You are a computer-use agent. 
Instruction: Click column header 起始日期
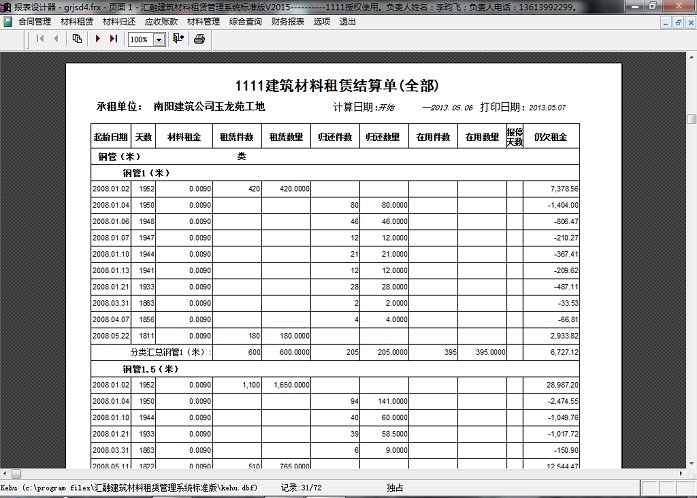click(111, 137)
